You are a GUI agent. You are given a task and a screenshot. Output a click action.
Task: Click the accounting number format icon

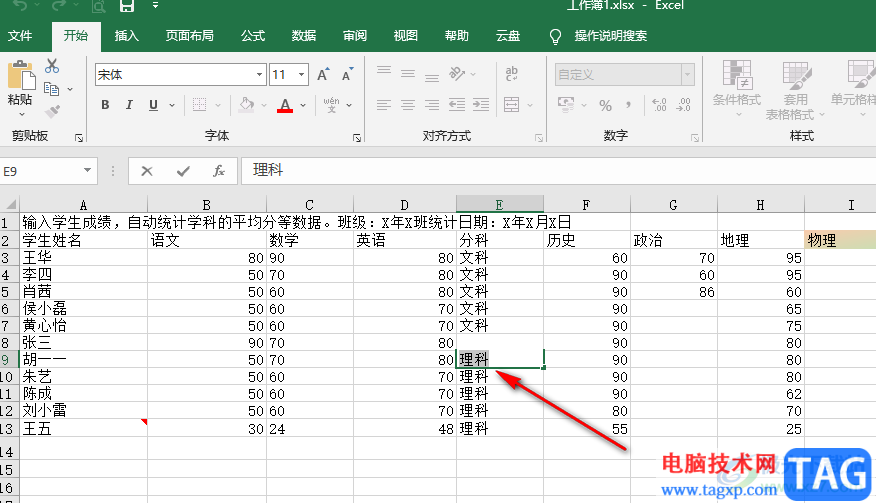coord(566,105)
